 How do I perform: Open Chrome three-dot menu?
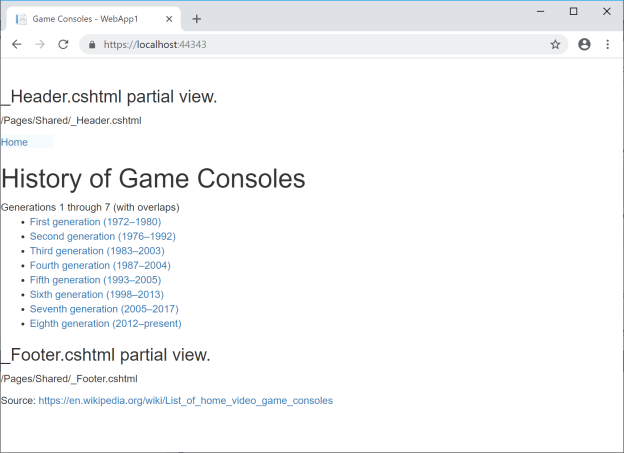tap(607, 44)
